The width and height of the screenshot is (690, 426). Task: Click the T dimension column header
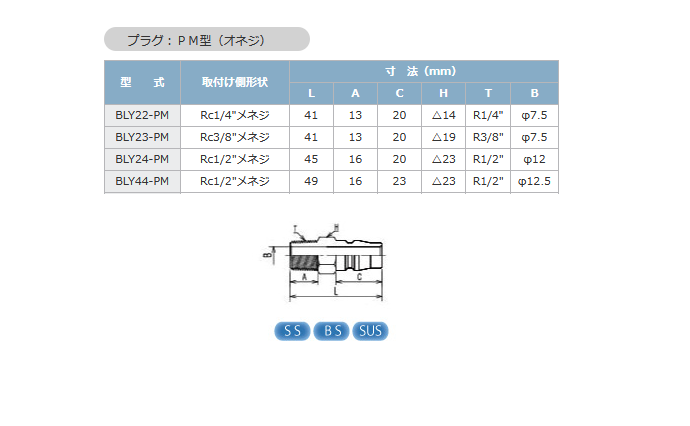point(487,94)
